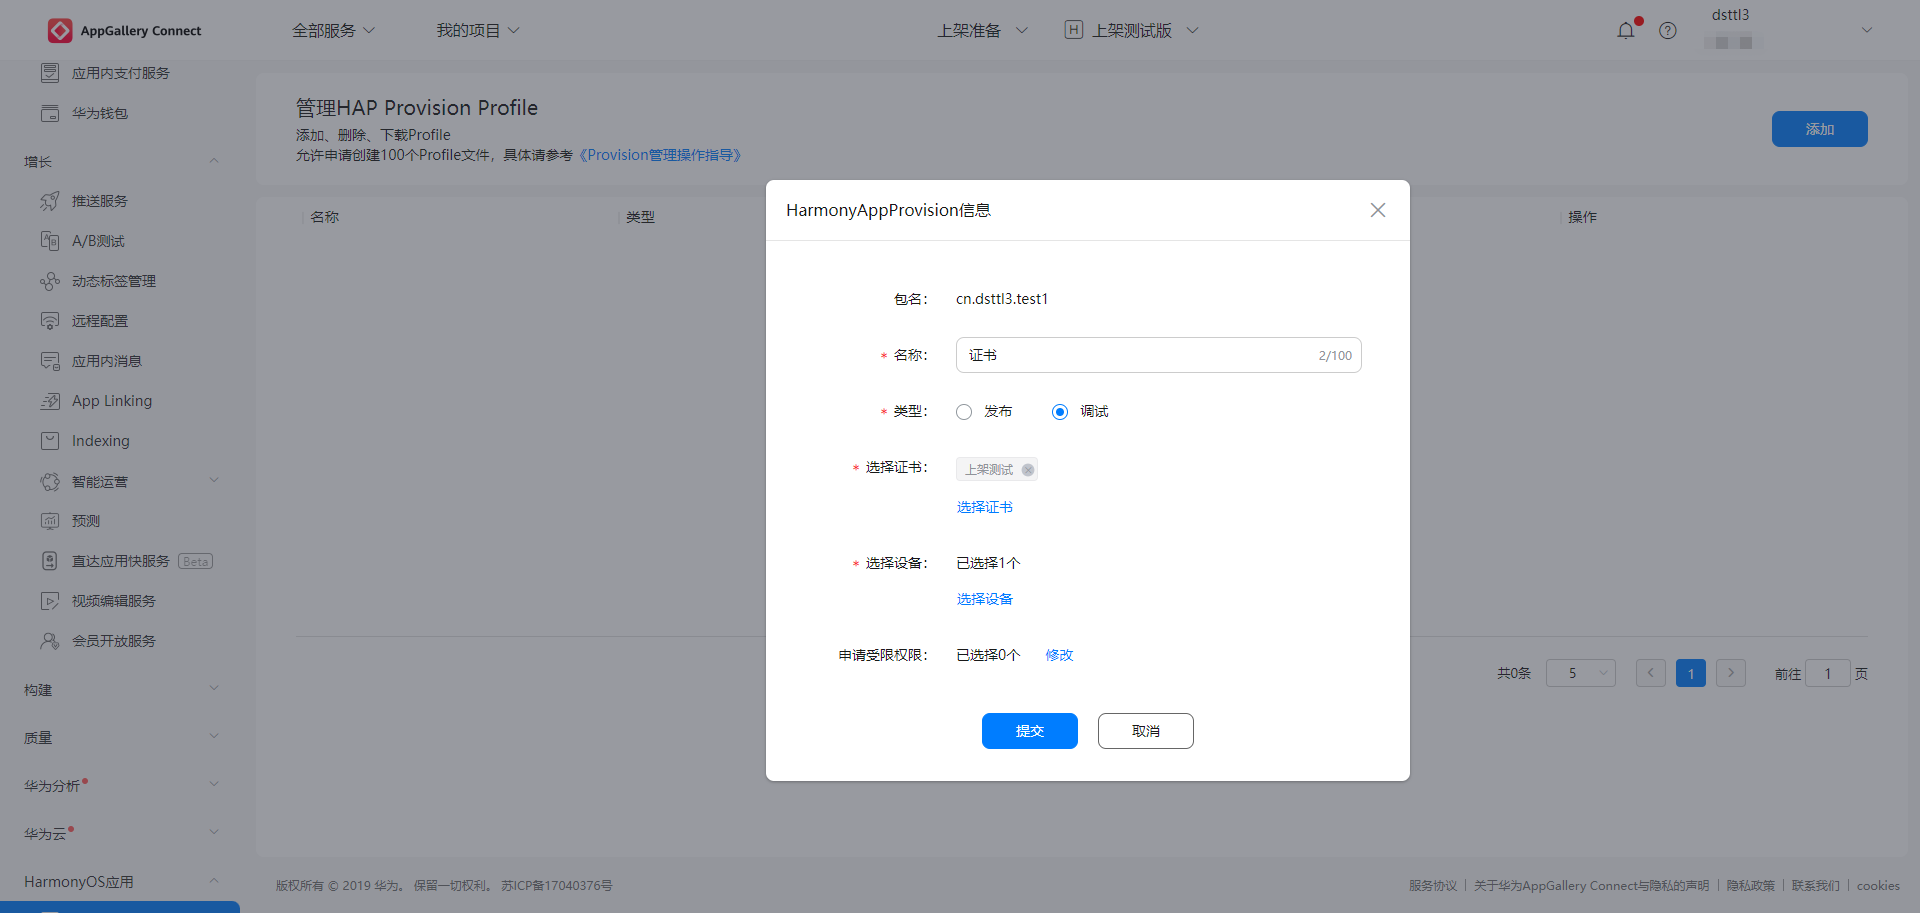The height and width of the screenshot is (913, 1920).
Task: Open 直达应用快服务 sidebar icon
Action: click(50, 561)
